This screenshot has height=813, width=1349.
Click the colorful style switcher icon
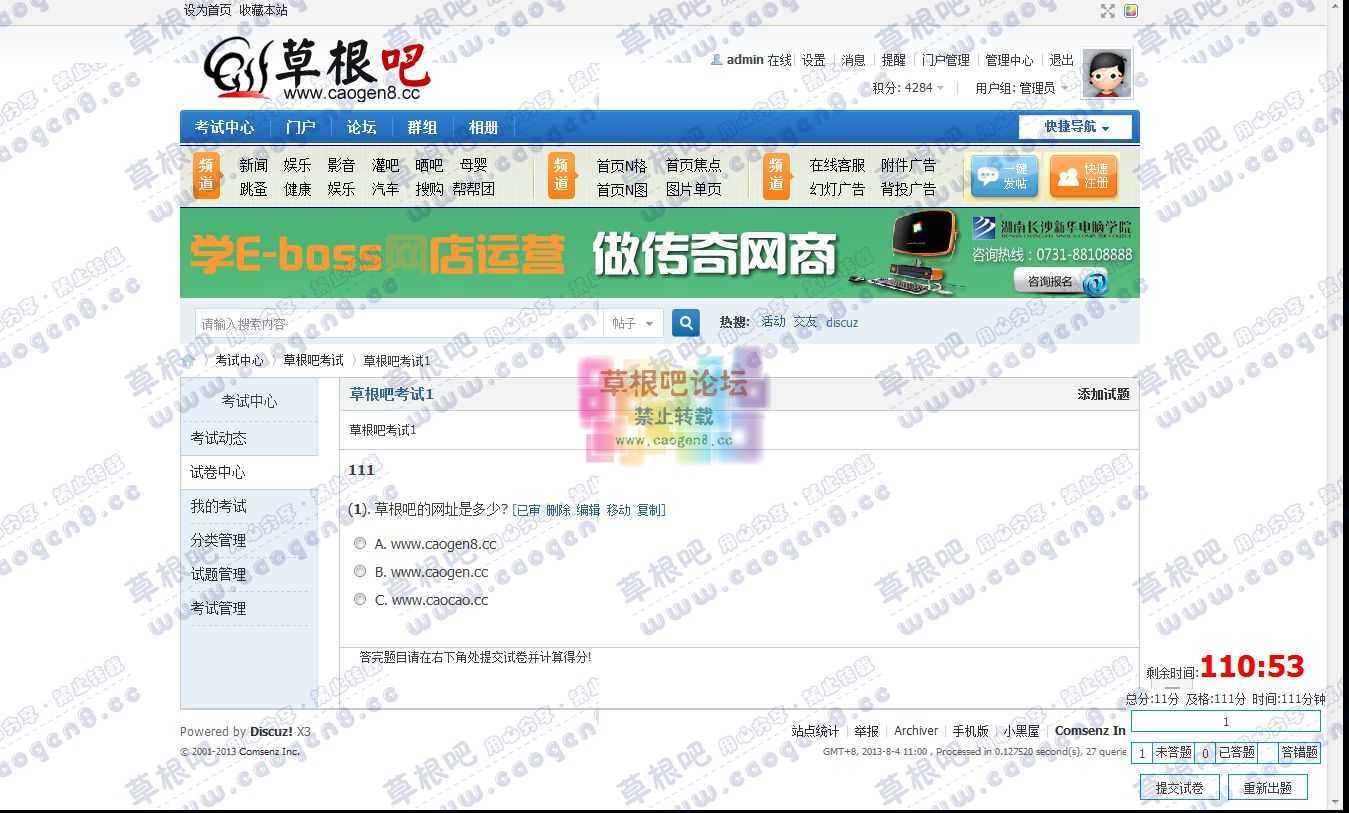(x=1131, y=11)
